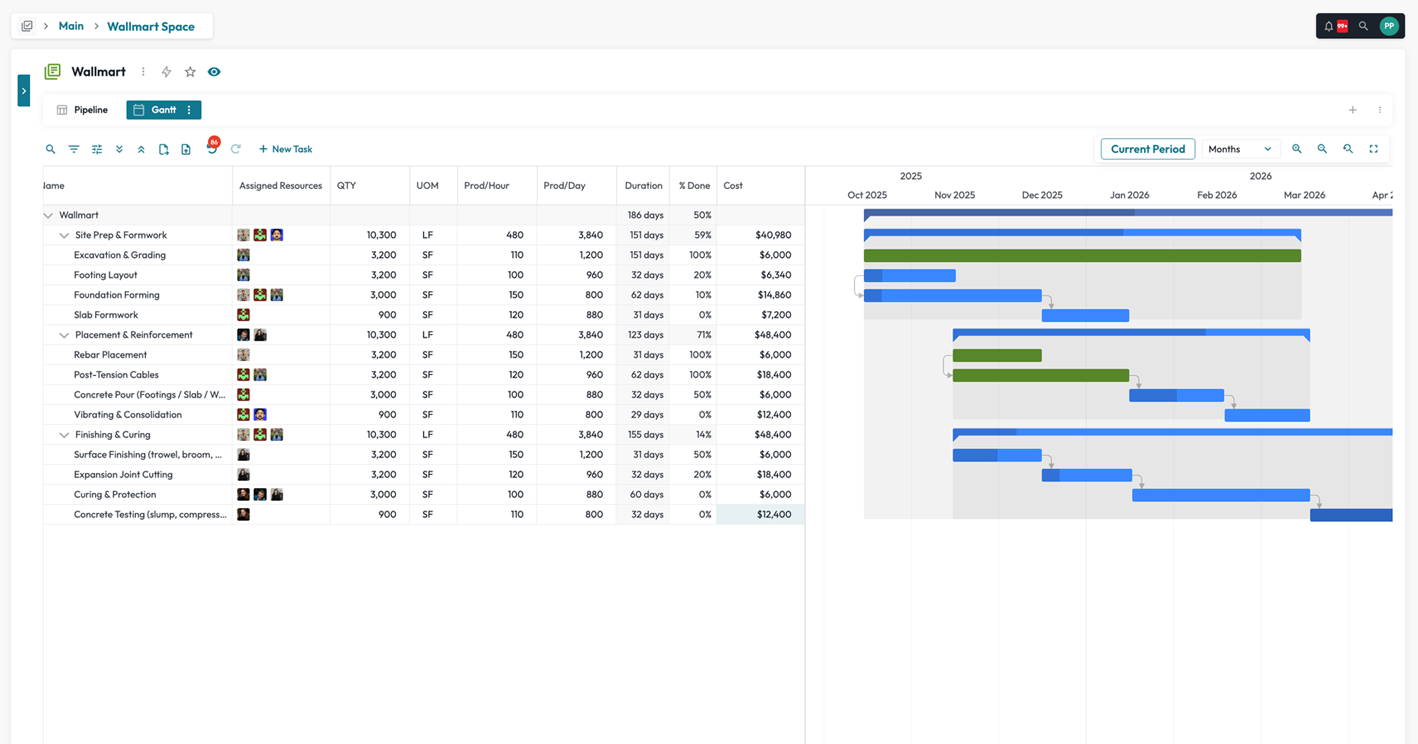Open the Gantt tab options menu

pyautogui.click(x=189, y=110)
